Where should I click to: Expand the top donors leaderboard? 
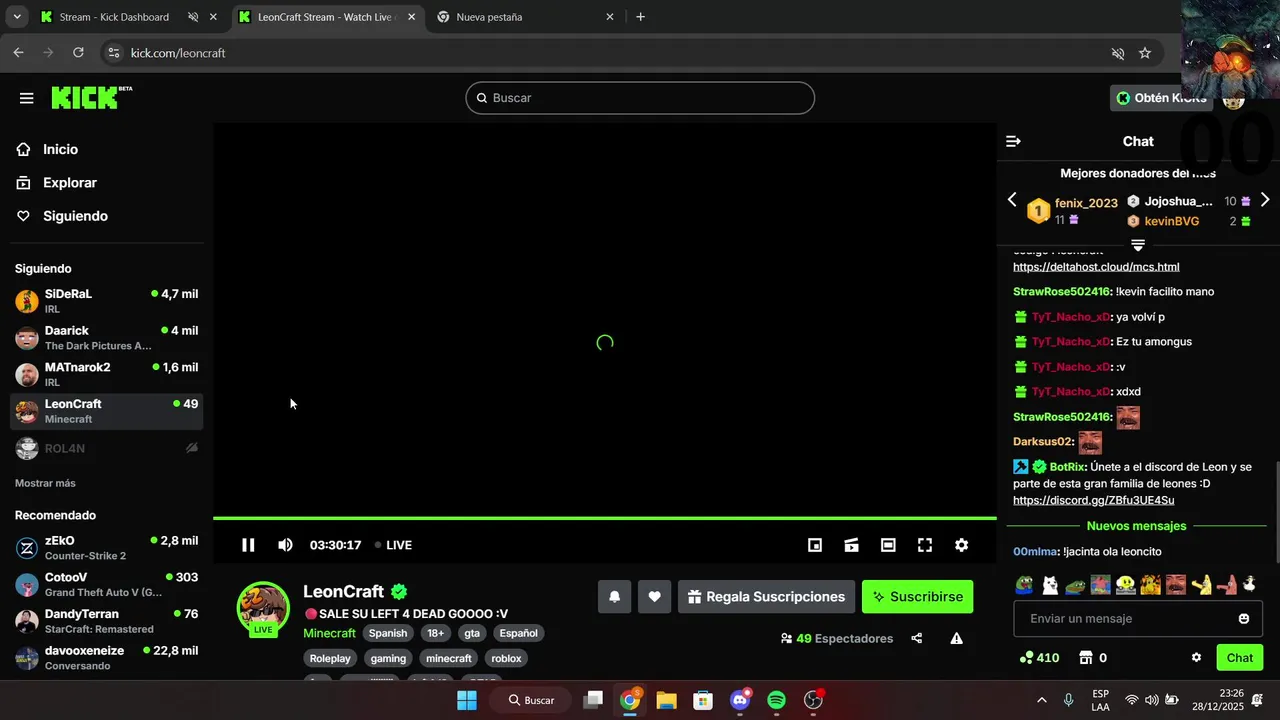pyautogui.click(x=1138, y=245)
